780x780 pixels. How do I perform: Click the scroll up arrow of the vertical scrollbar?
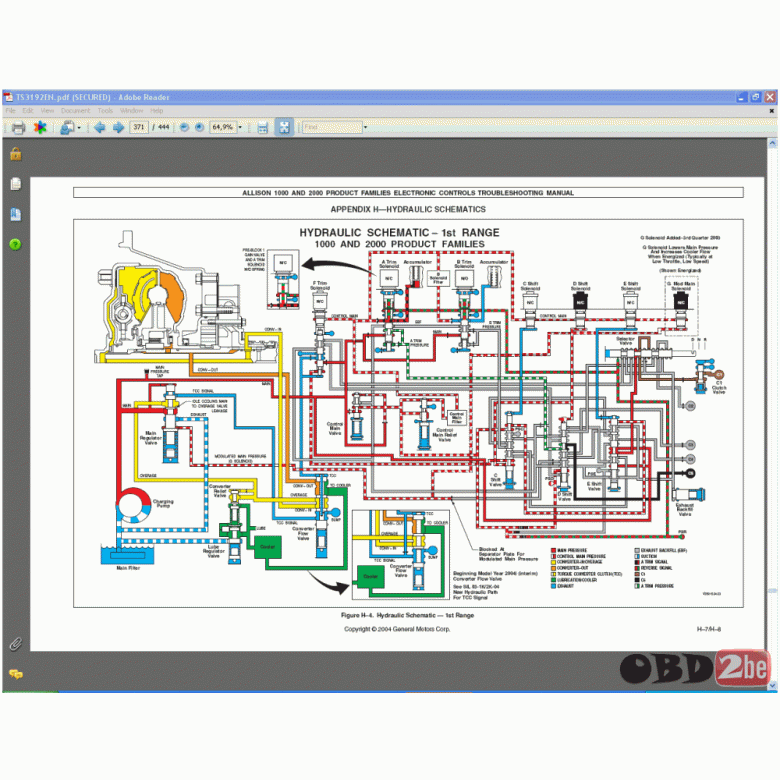(x=773, y=143)
